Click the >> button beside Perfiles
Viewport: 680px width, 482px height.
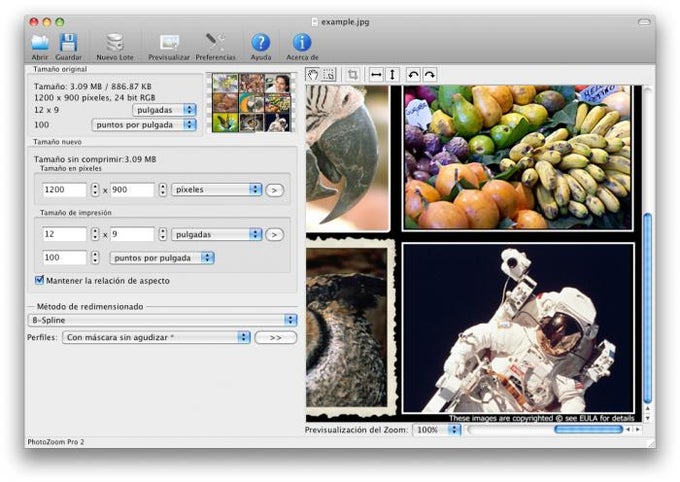tap(276, 338)
